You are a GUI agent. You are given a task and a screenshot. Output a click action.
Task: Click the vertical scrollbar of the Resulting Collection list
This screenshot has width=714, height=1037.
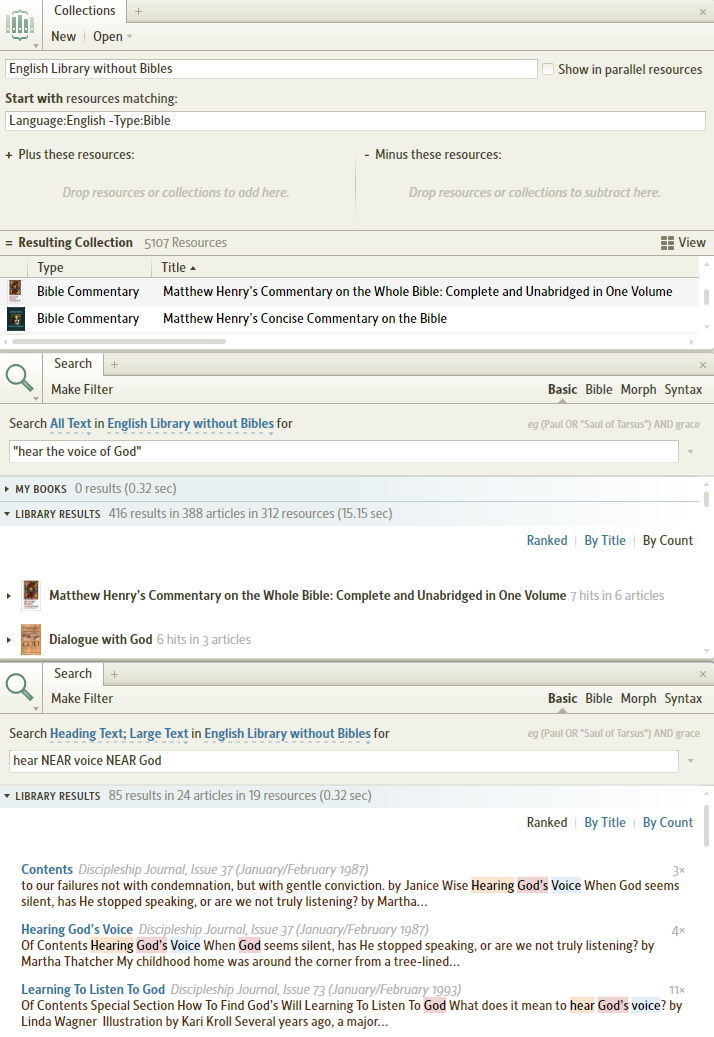click(706, 296)
